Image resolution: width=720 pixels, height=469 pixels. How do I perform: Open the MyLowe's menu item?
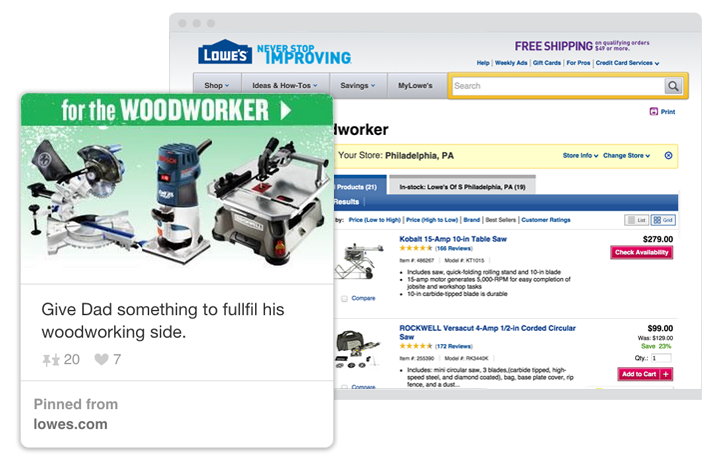point(415,85)
